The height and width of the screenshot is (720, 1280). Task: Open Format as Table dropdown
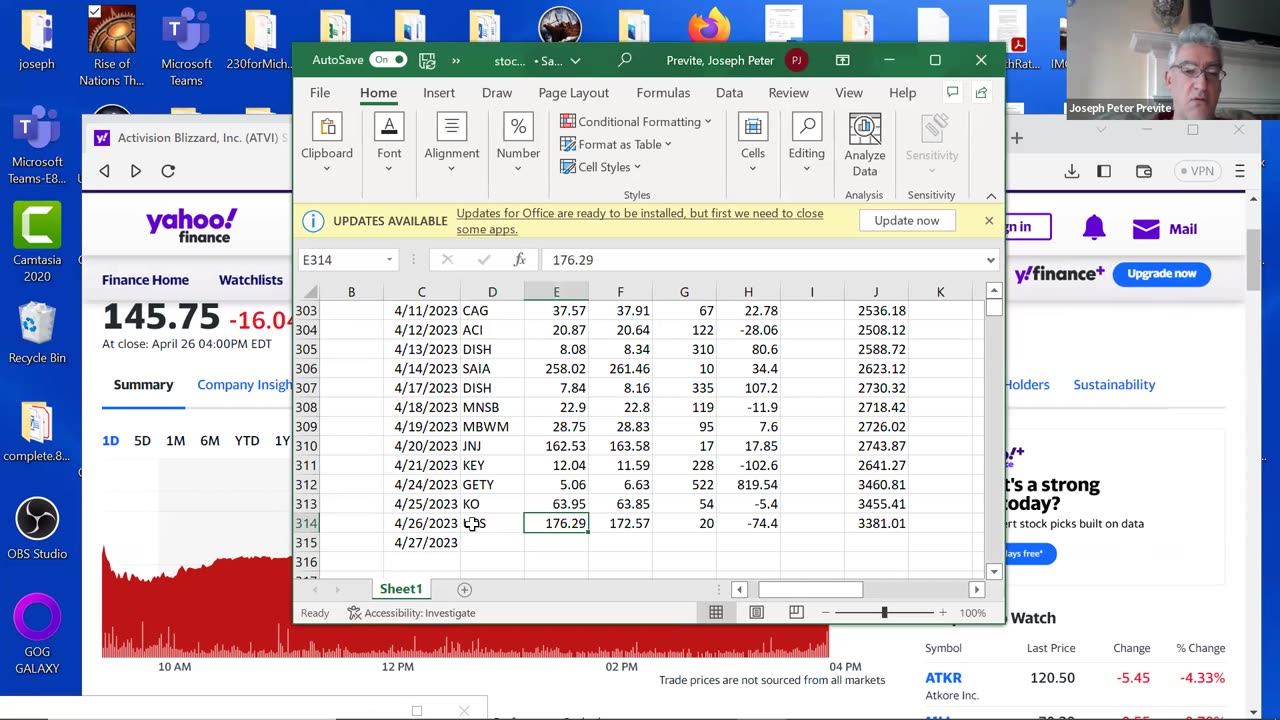pos(615,144)
